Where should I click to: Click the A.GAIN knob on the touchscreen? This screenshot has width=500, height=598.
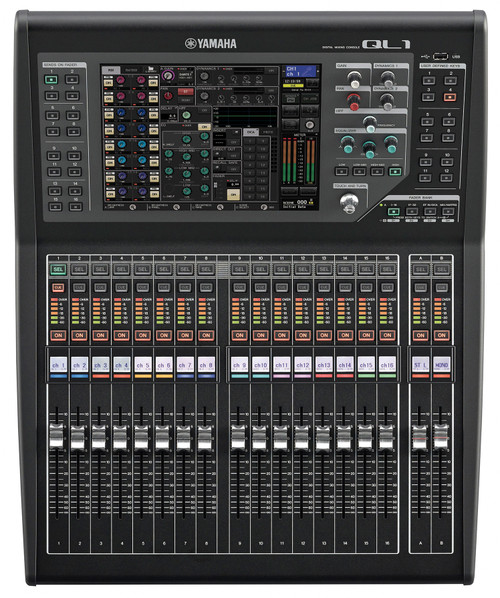[167, 76]
